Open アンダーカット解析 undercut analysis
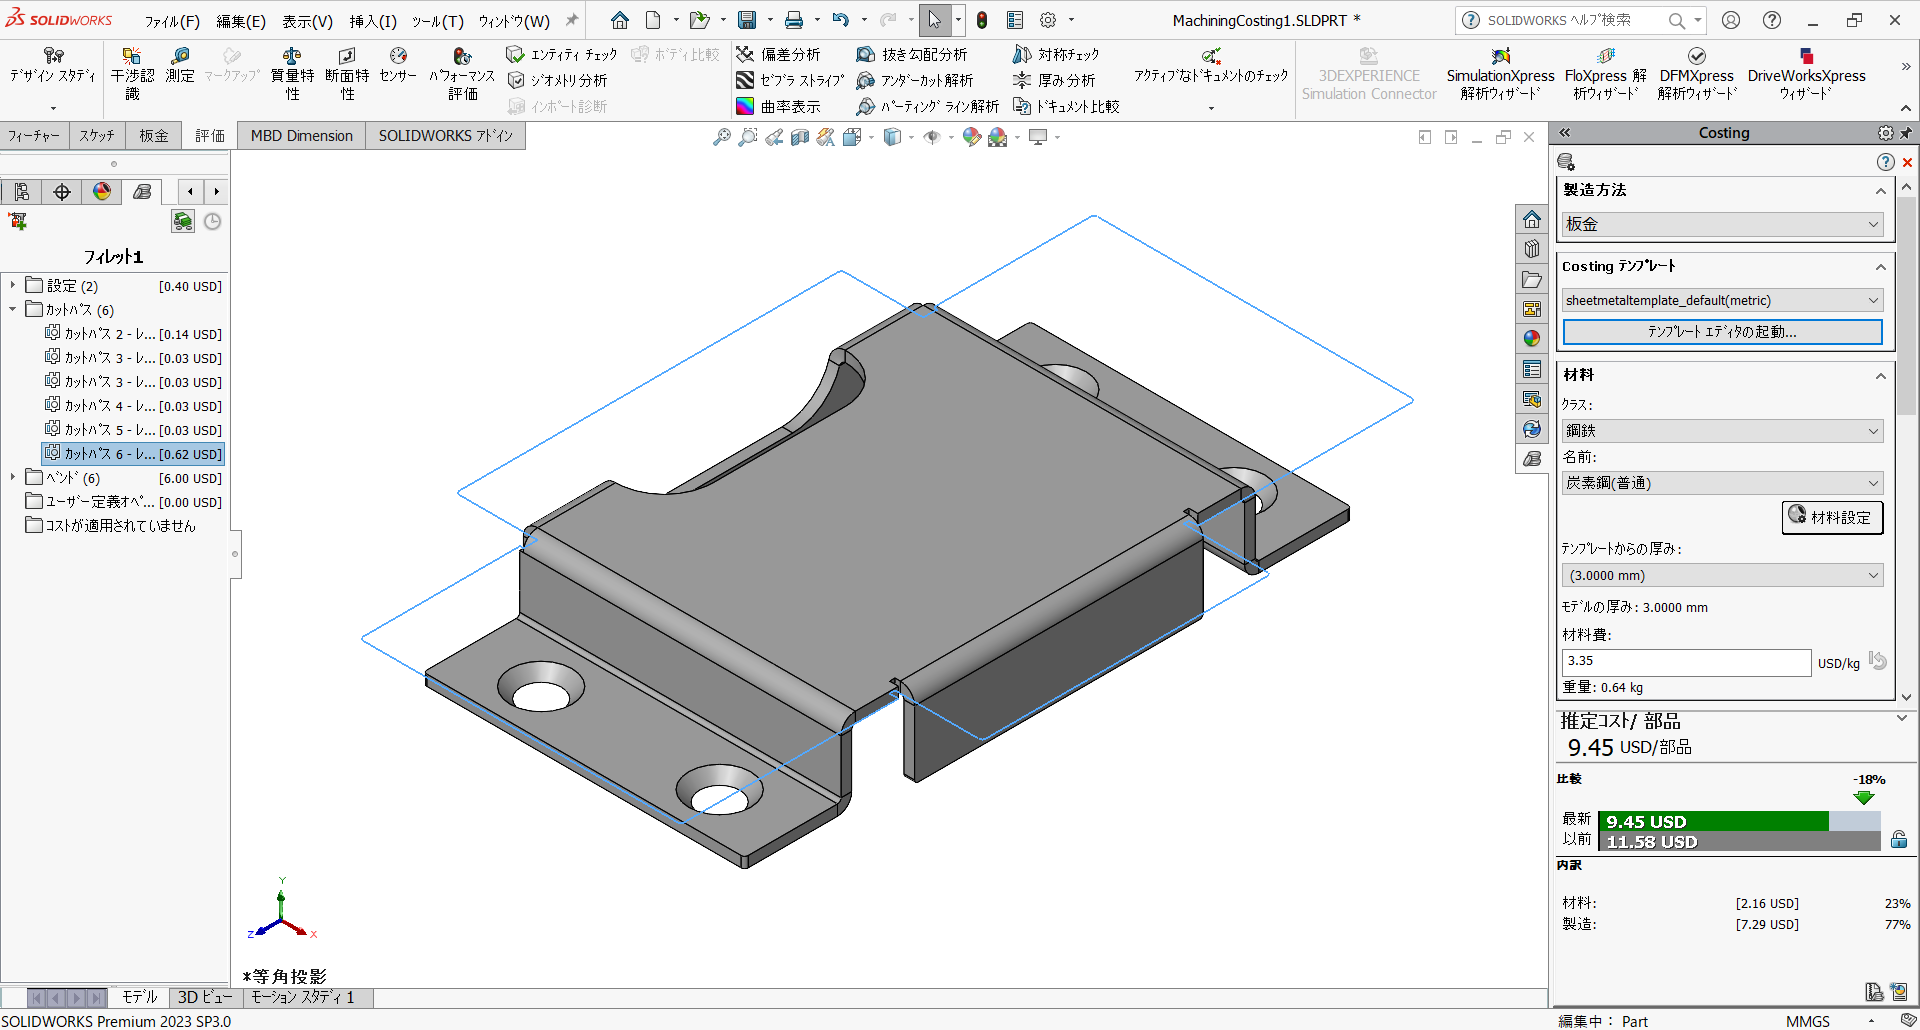1920x1030 pixels. (x=915, y=80)
